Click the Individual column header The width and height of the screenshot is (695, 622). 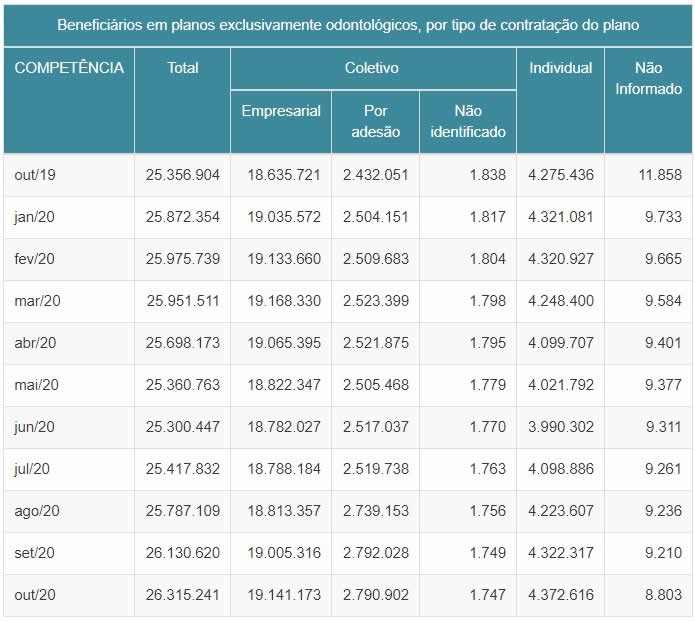[560, 68]
